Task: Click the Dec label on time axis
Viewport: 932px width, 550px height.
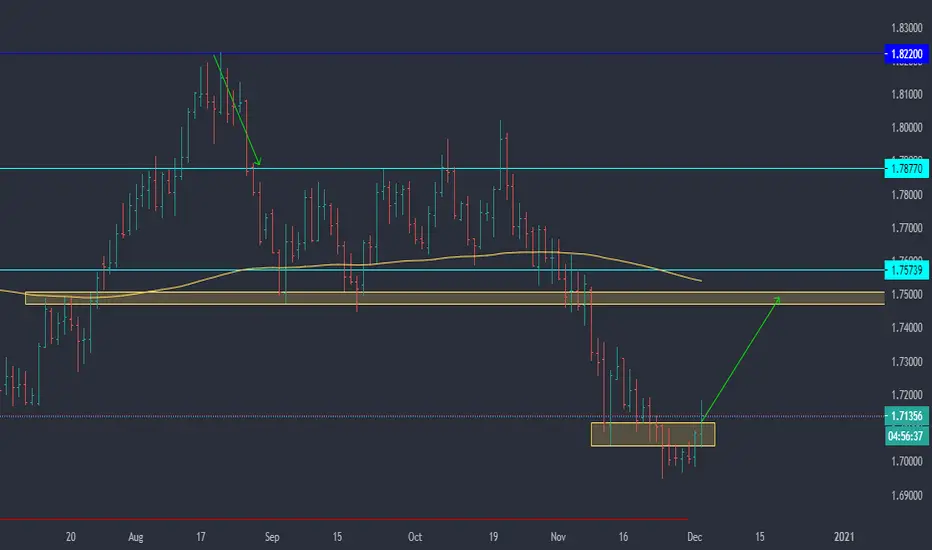Action: tap(694, 537)
